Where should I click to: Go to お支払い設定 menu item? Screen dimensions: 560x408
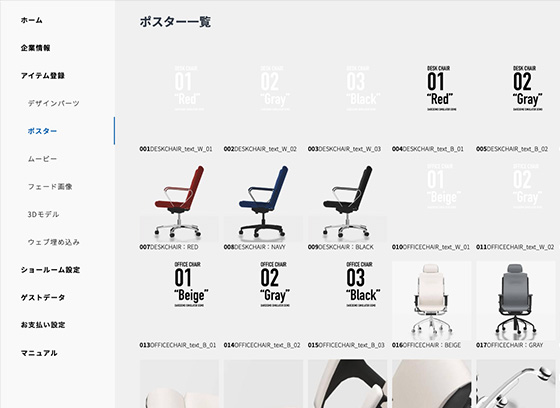[43, 325]
